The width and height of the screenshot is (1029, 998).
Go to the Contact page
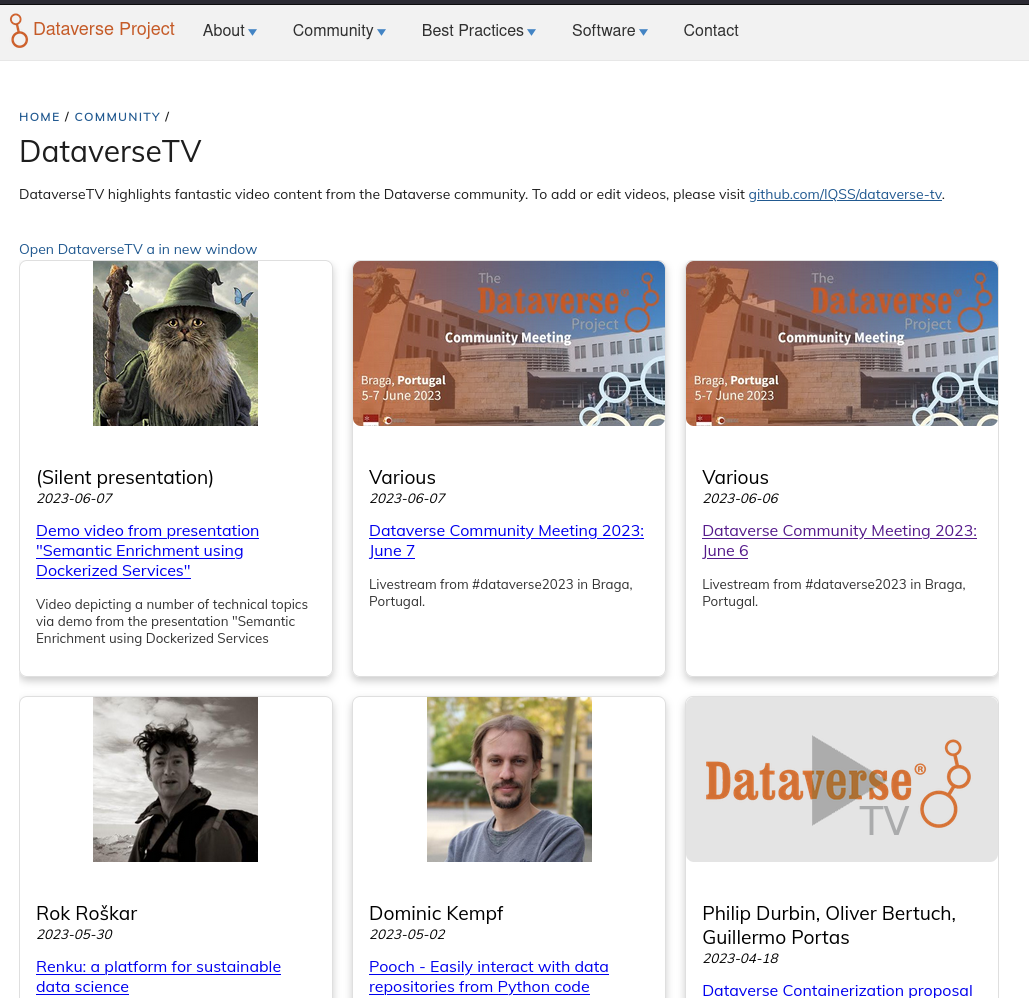710,31
